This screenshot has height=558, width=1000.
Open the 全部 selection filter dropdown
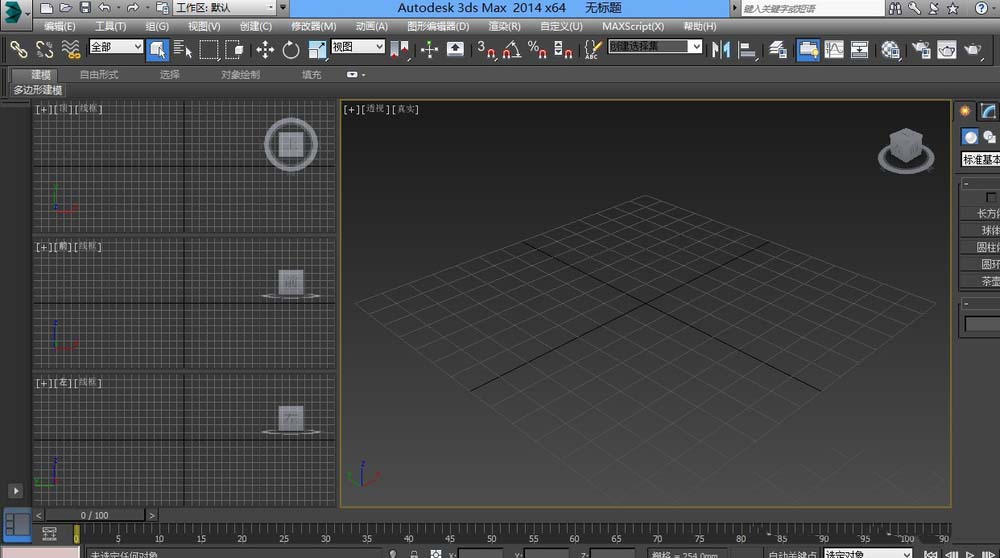116,47
